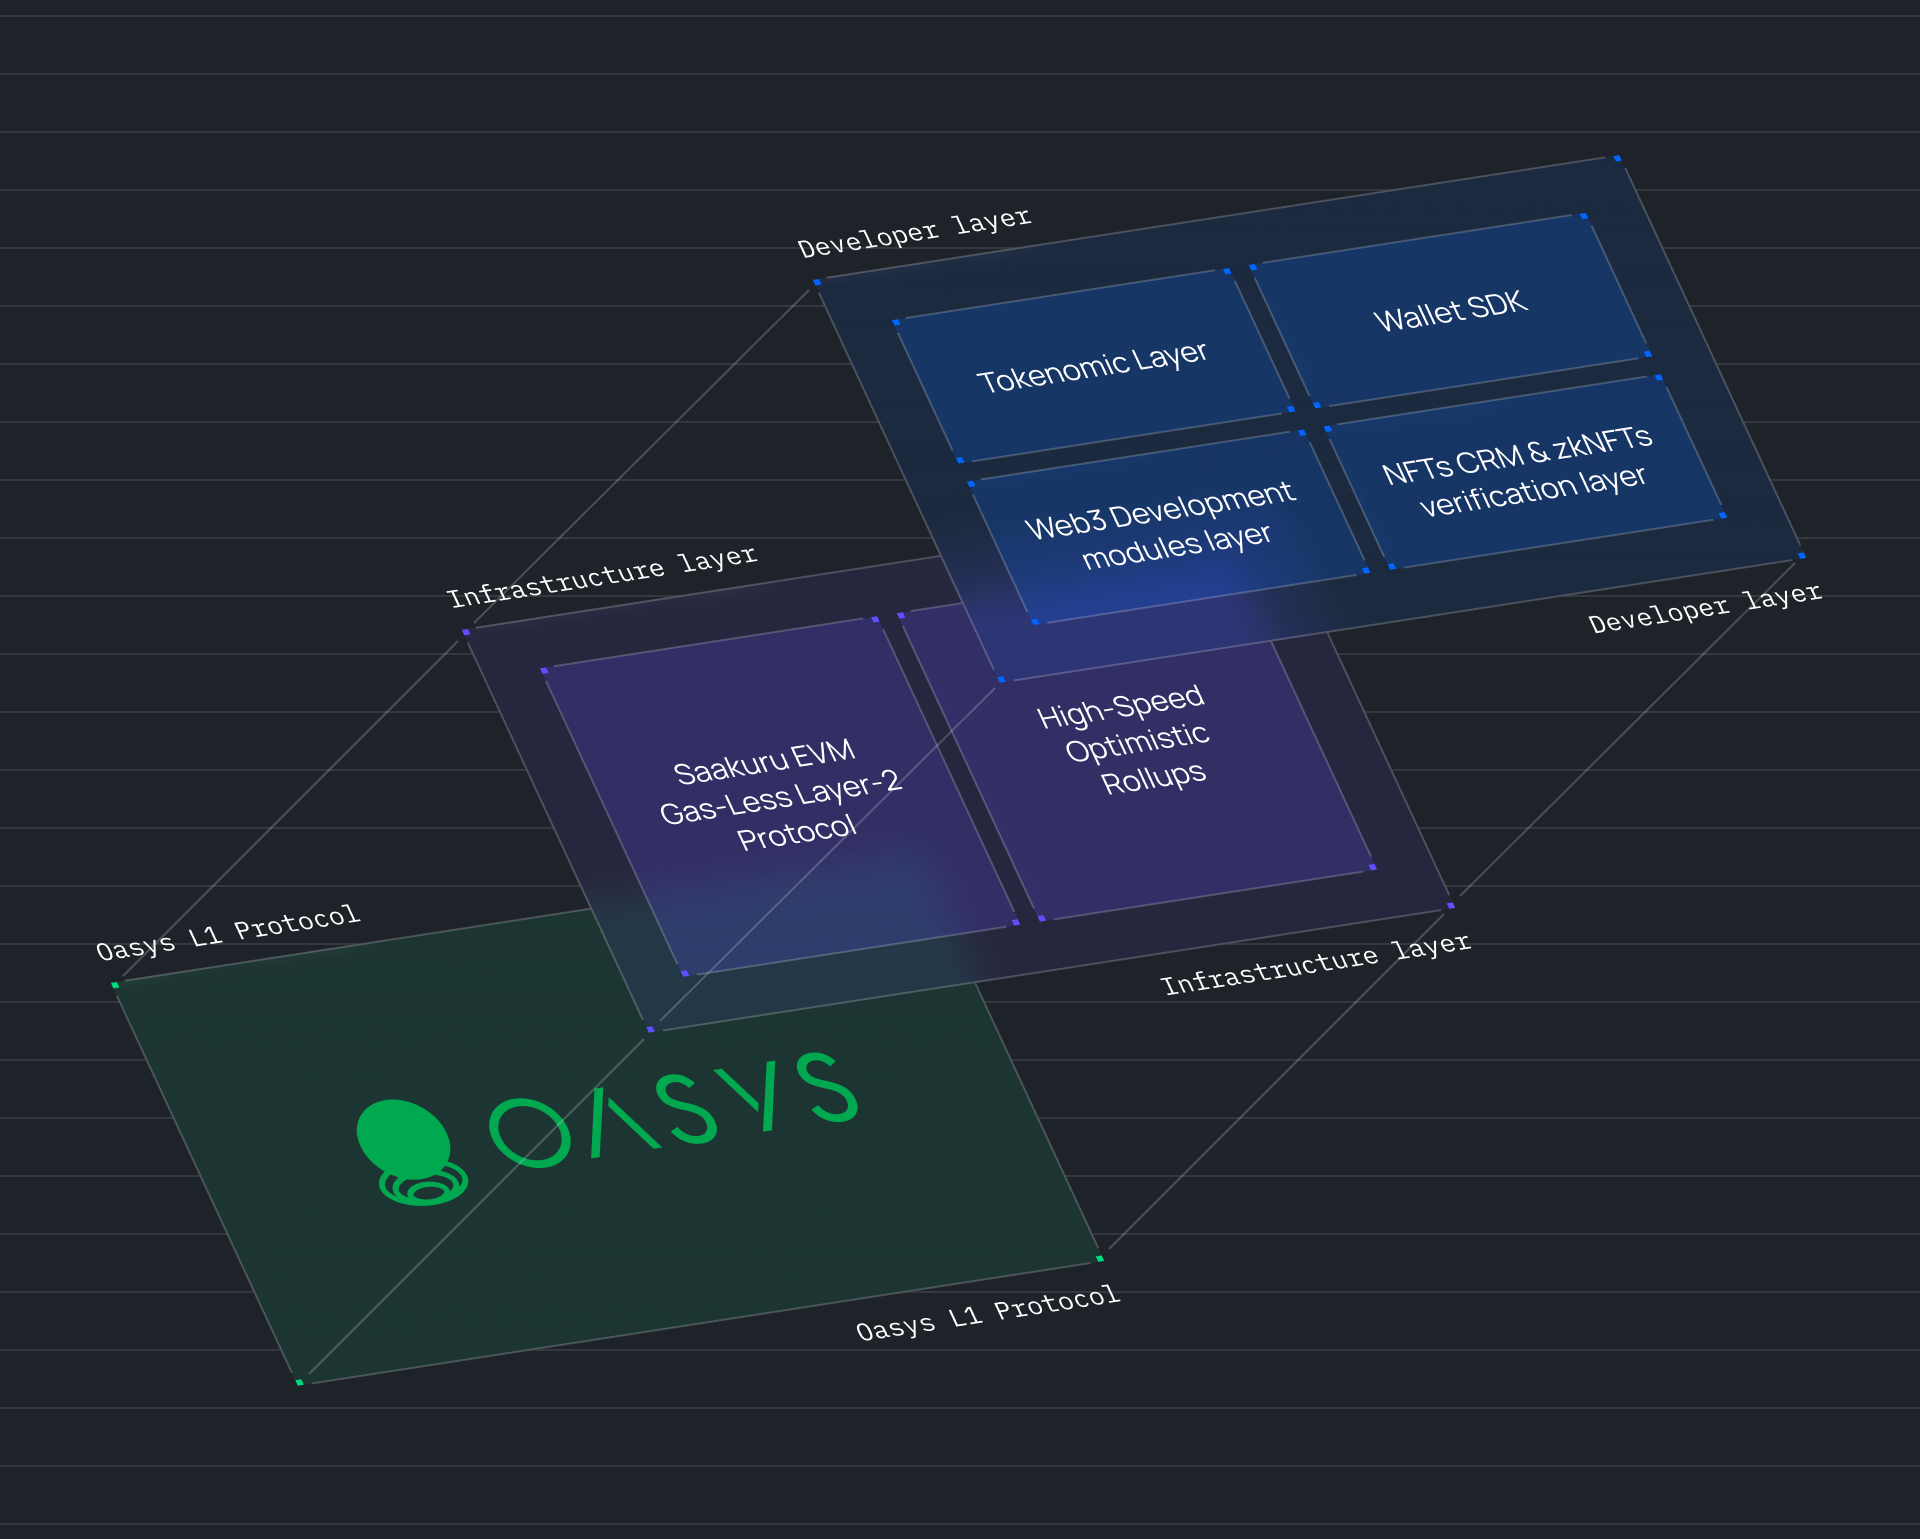Click the blue Developer layer's top-left corner marker
The height and width of the screenshot is (1539, 1920).
[817, 282]
